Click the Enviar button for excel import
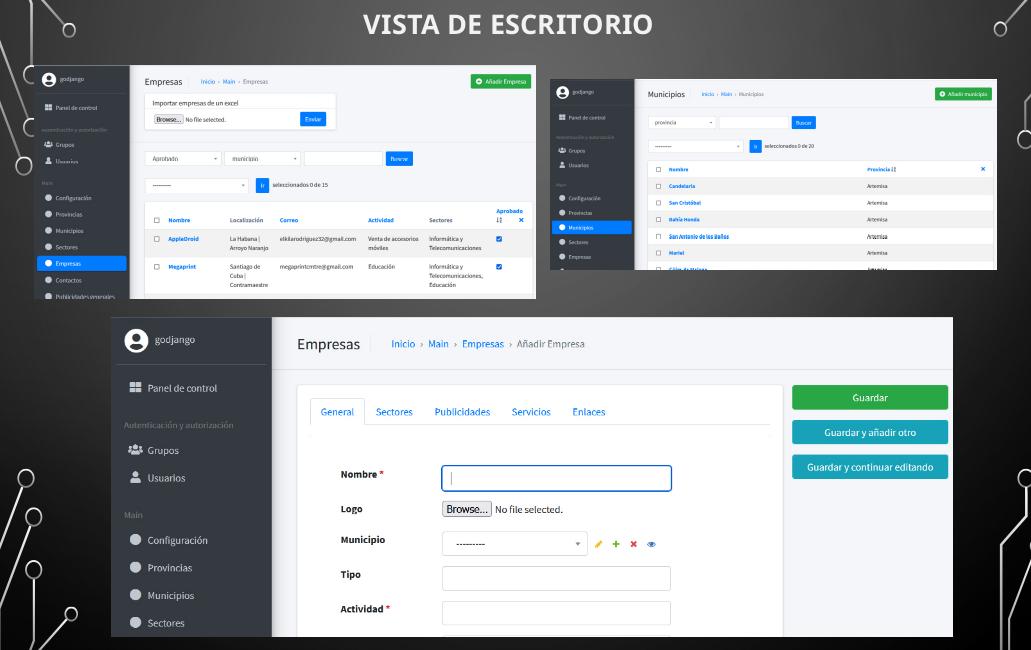 tap(312, 120)
